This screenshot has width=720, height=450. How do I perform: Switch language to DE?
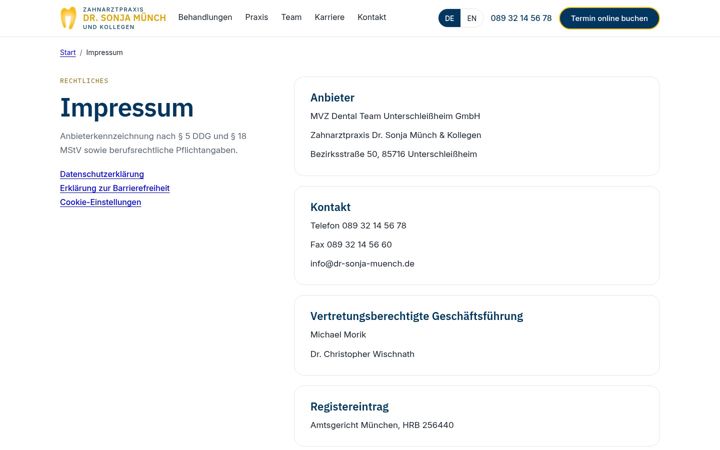click(450, 18)
